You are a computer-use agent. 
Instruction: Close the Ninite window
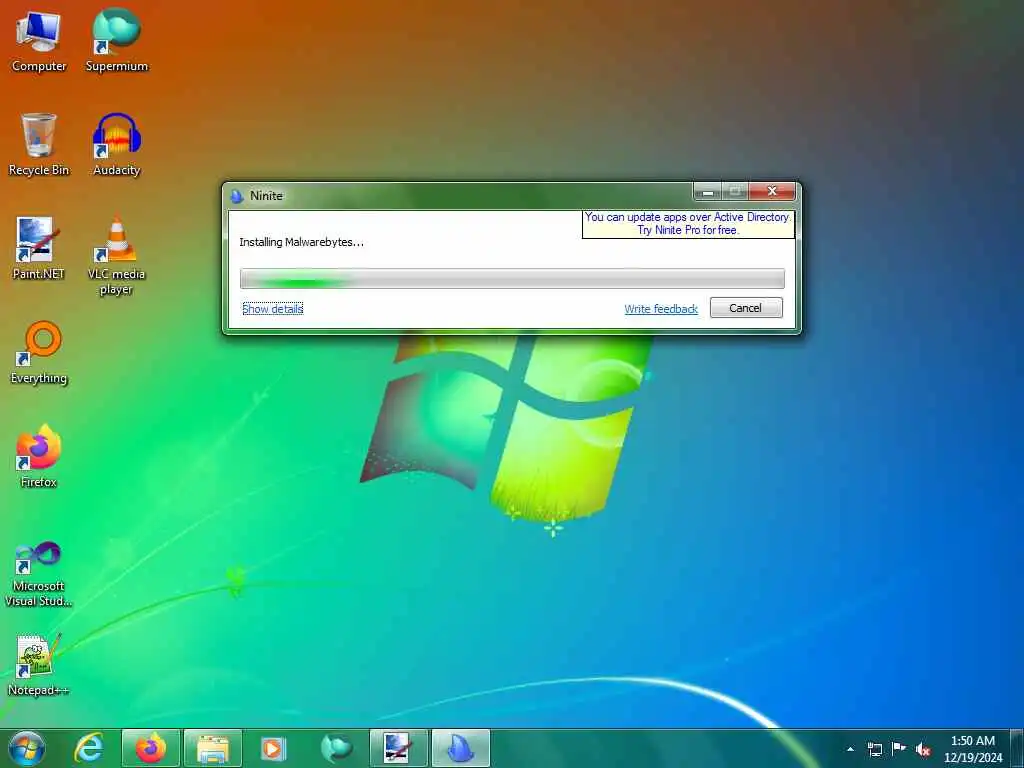pyautogui.click(x=772, y=191)
